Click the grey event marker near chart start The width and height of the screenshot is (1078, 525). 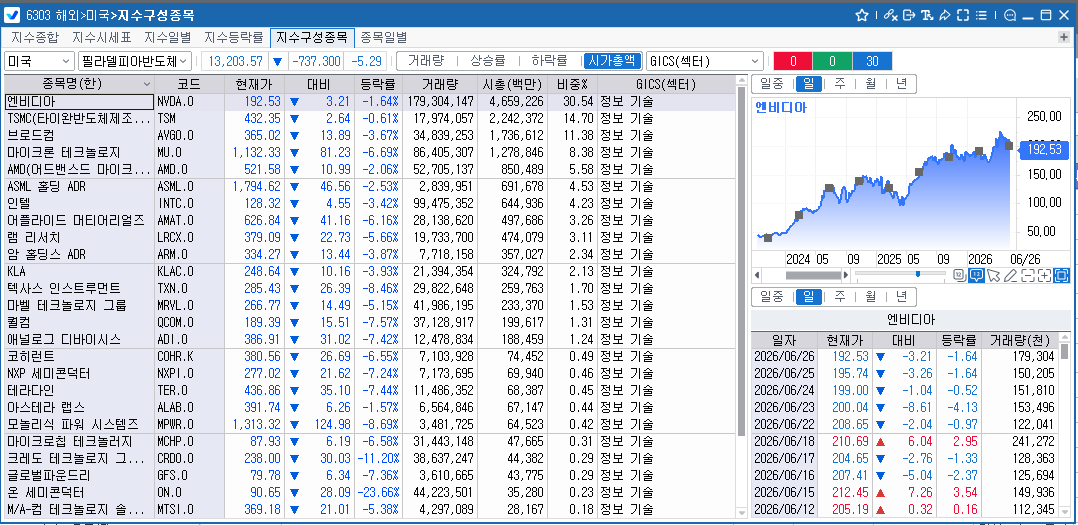click(x=768, y=238)
